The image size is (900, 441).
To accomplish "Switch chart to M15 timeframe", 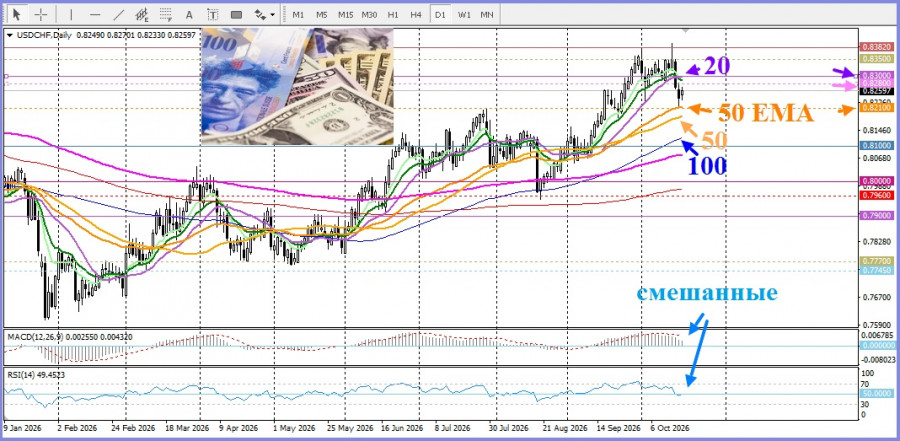I will (x=345, y=14).
